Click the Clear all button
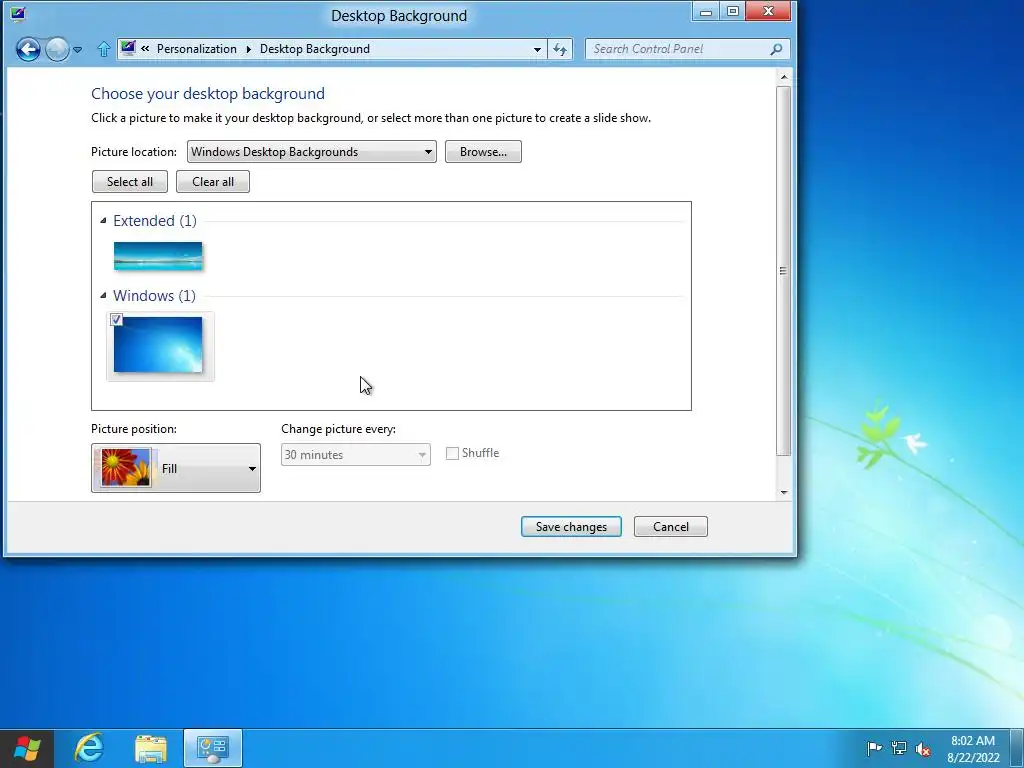Viewport: 1024px width, 768px height. (x=213, y=182)
